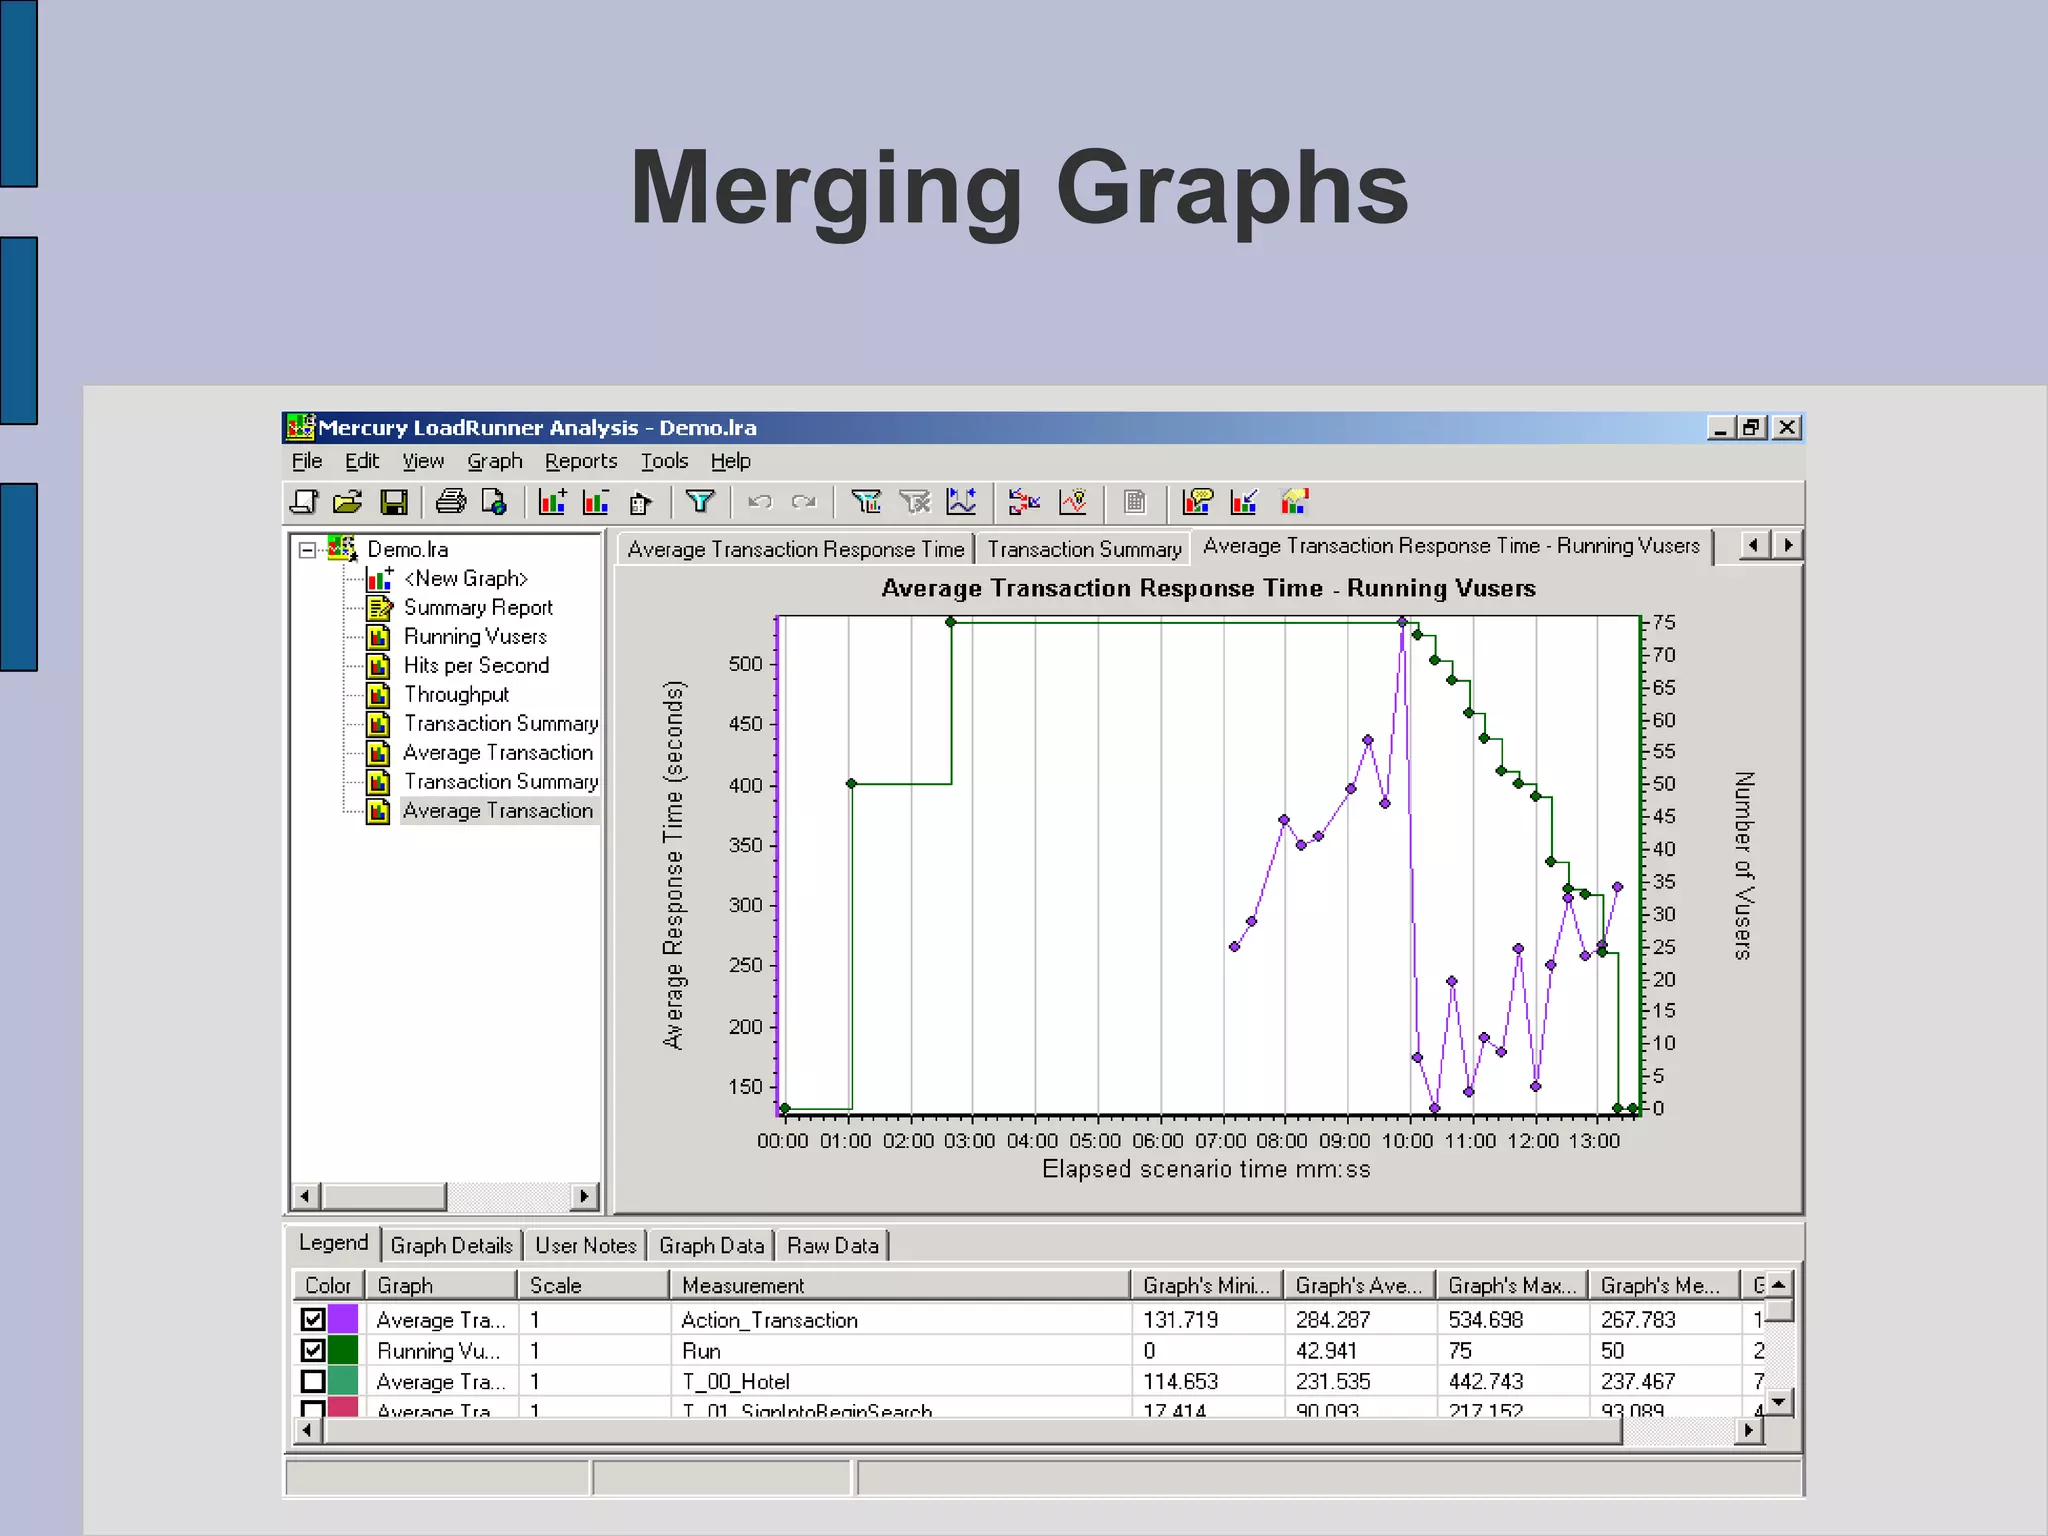This screenshot has height=1536, width=2048.
Task: Click the Auto Correlate lightbulb icon
Action: (x=1074, y=501)
